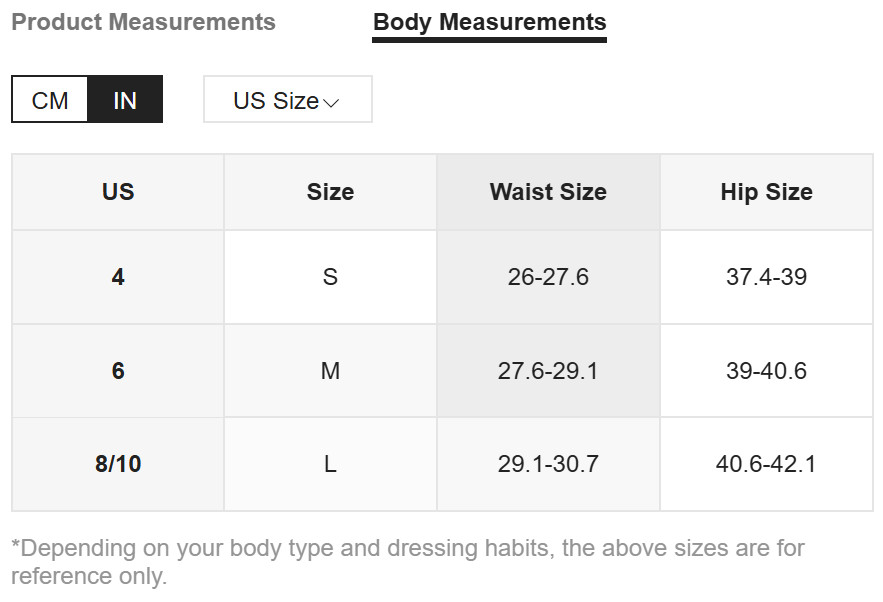Select the size L cell
The width and height of the screenshot is (883, 602).
[x=330, y=464]
